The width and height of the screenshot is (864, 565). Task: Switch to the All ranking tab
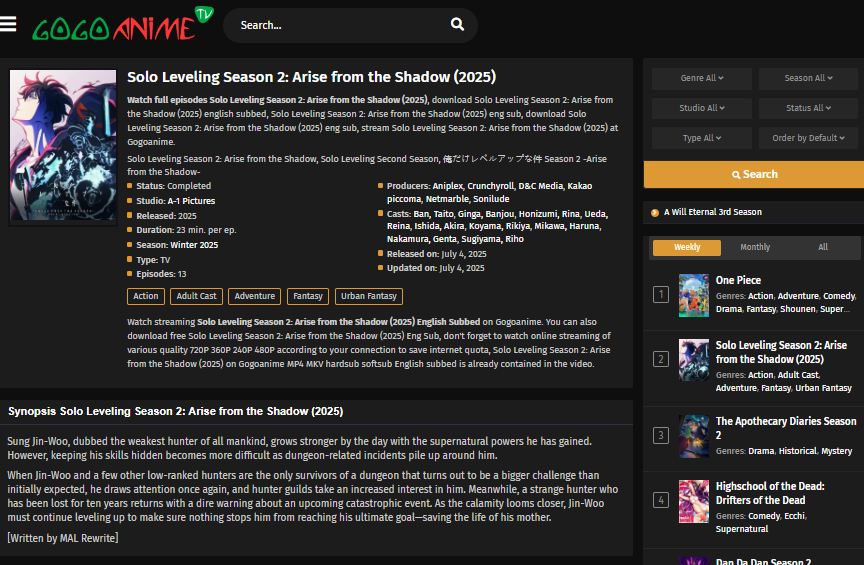(x=823, y=247)
